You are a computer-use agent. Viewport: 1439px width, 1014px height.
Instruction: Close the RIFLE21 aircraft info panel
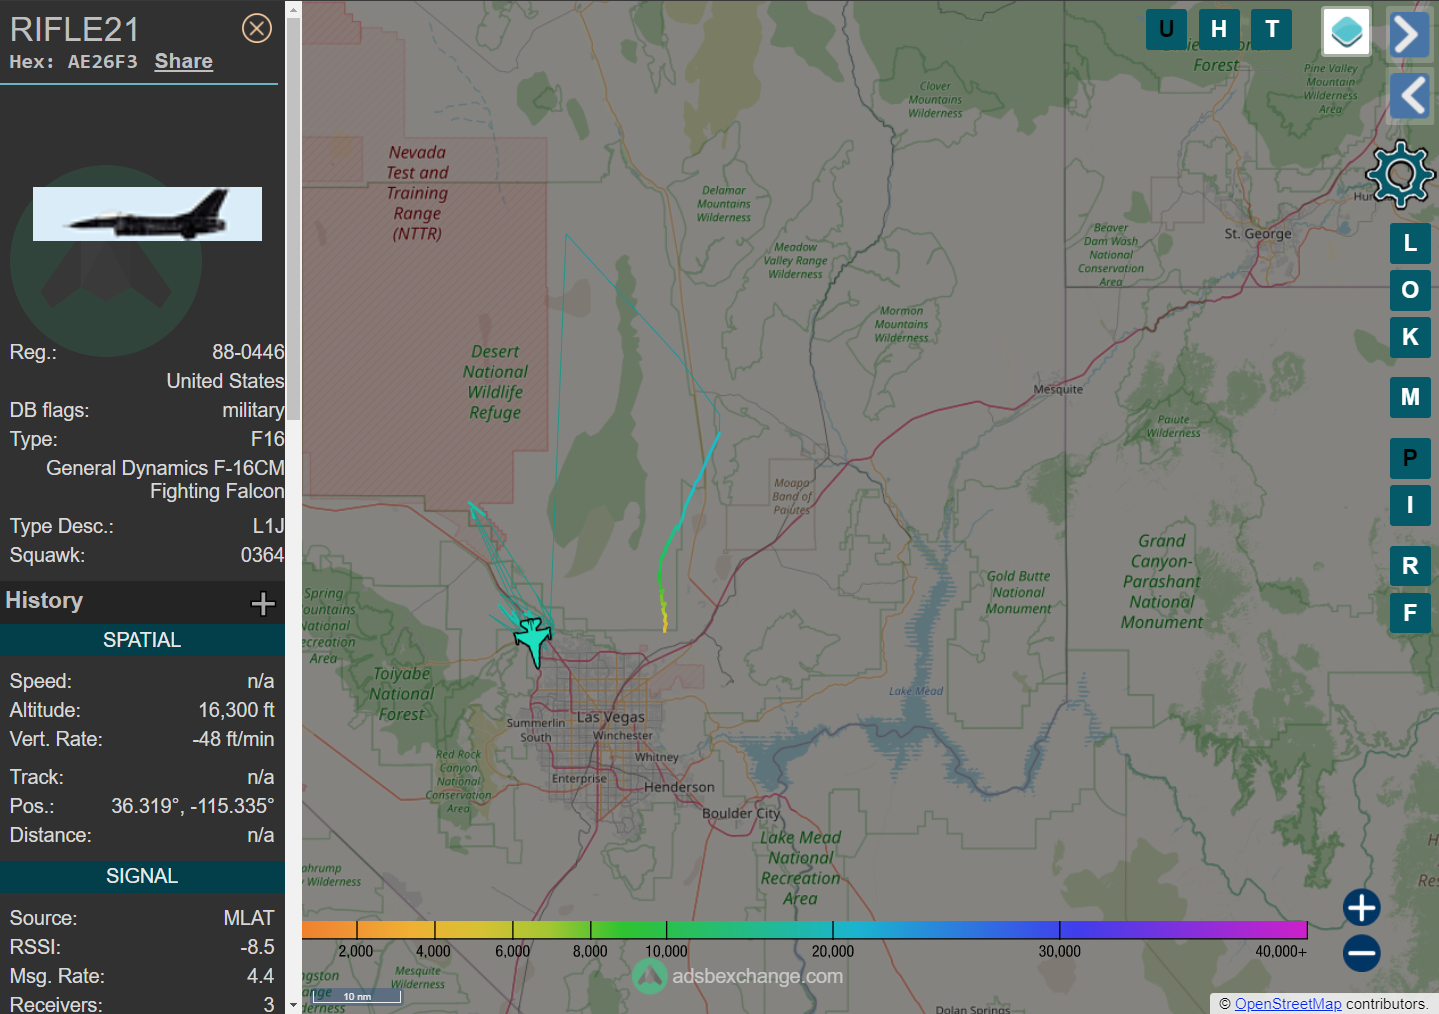pyautogui.click(x=257, y=28)
